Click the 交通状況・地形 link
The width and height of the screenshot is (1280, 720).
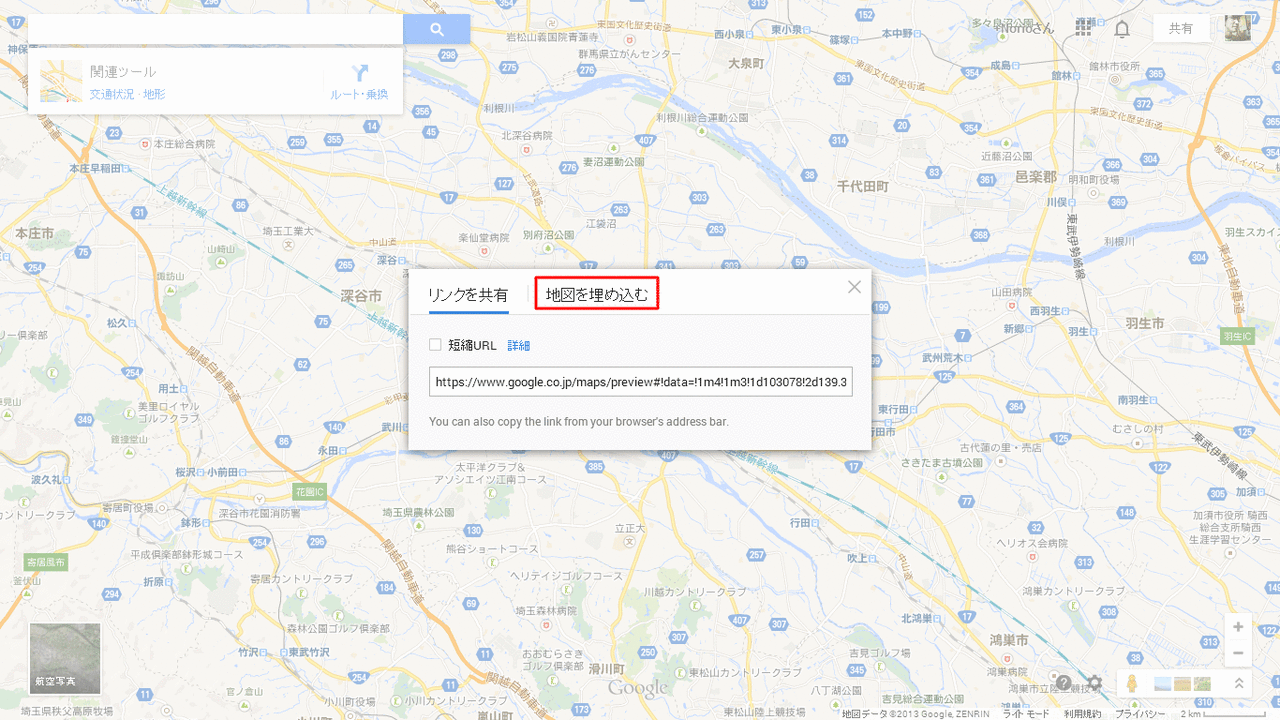(128, 94)
